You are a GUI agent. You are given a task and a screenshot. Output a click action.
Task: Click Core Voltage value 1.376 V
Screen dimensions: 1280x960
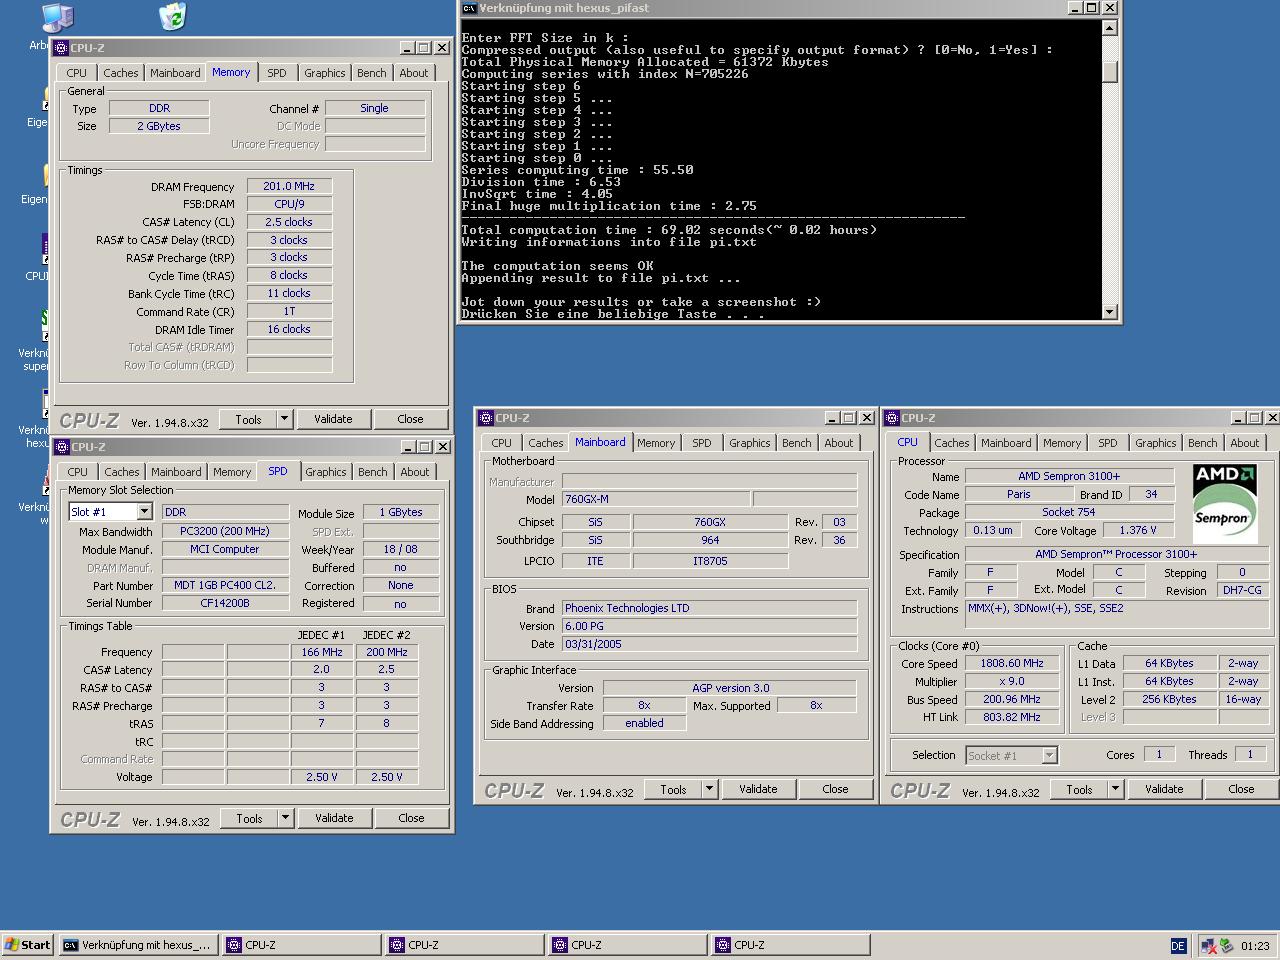[1138, 530]
